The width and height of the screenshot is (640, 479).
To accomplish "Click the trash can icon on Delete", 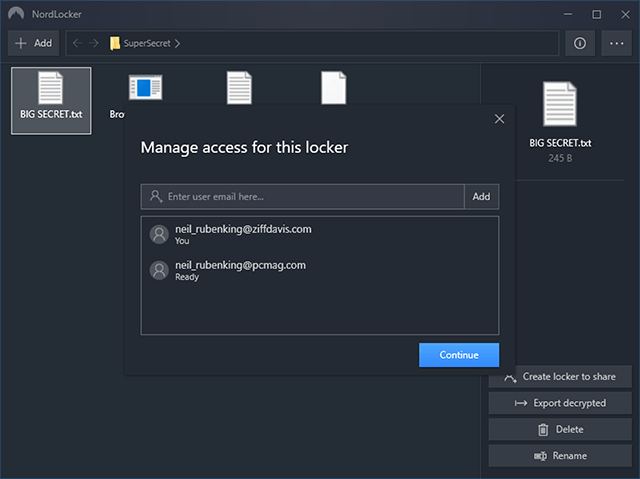I will coord(543,429).
